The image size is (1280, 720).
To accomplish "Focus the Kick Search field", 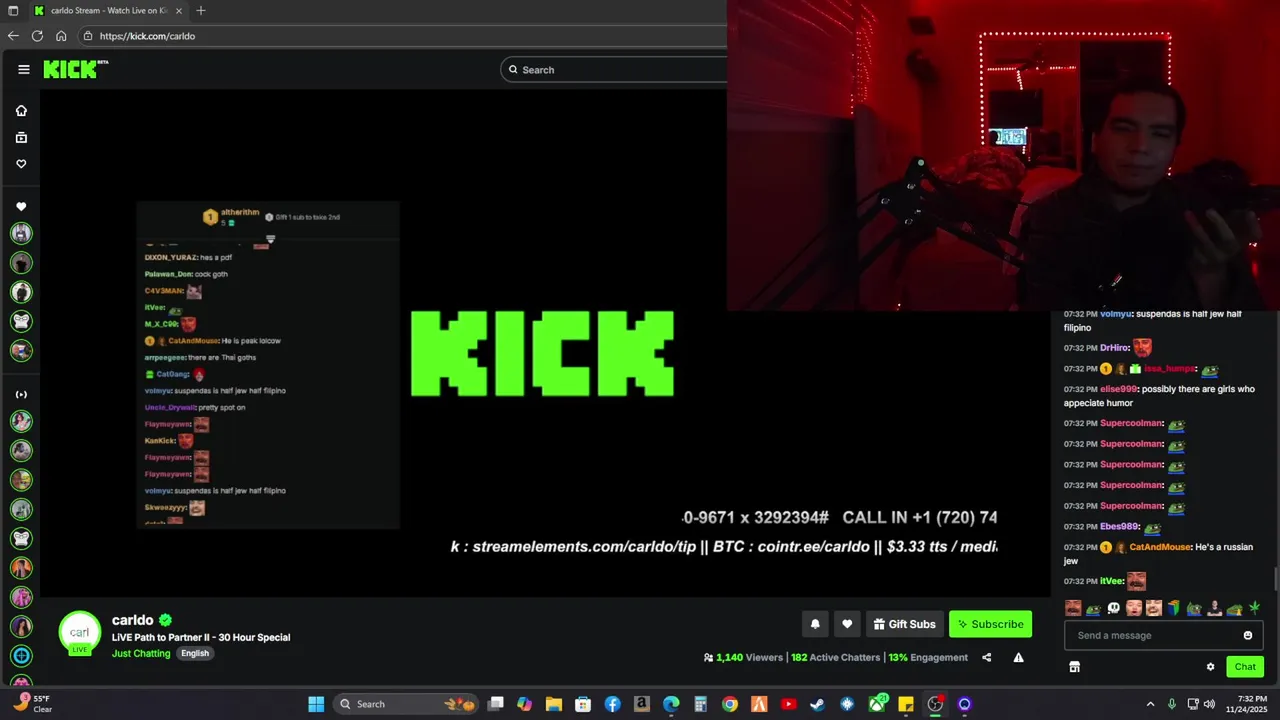I will pyautogui.click(x=614, y=70).
